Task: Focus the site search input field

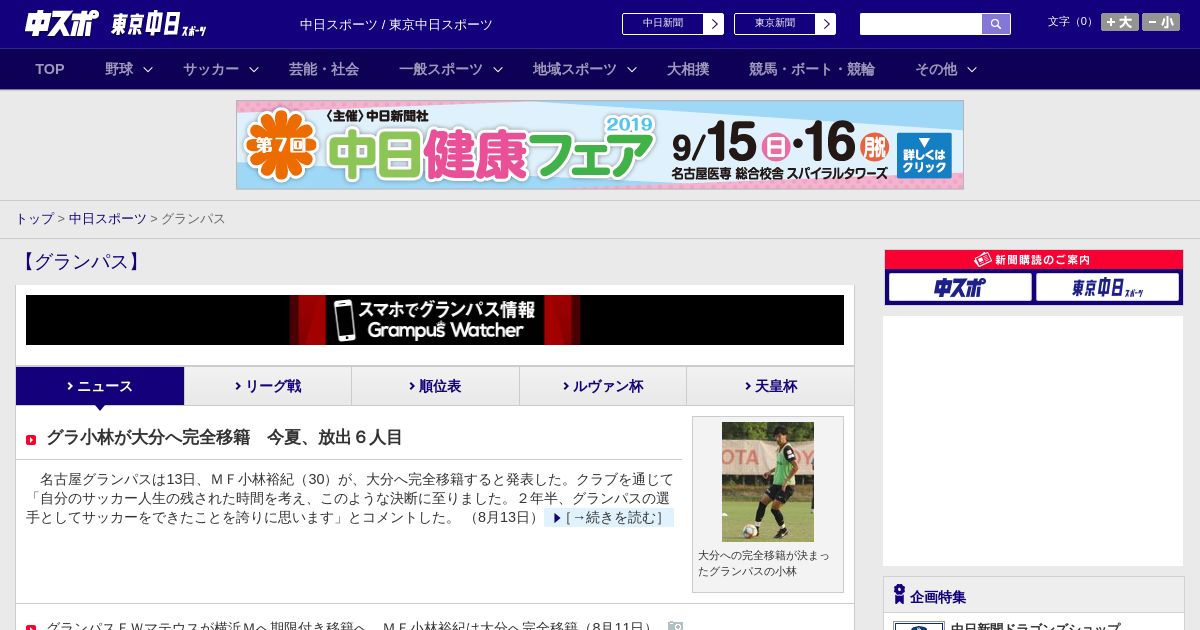Action: click(921, 24)
